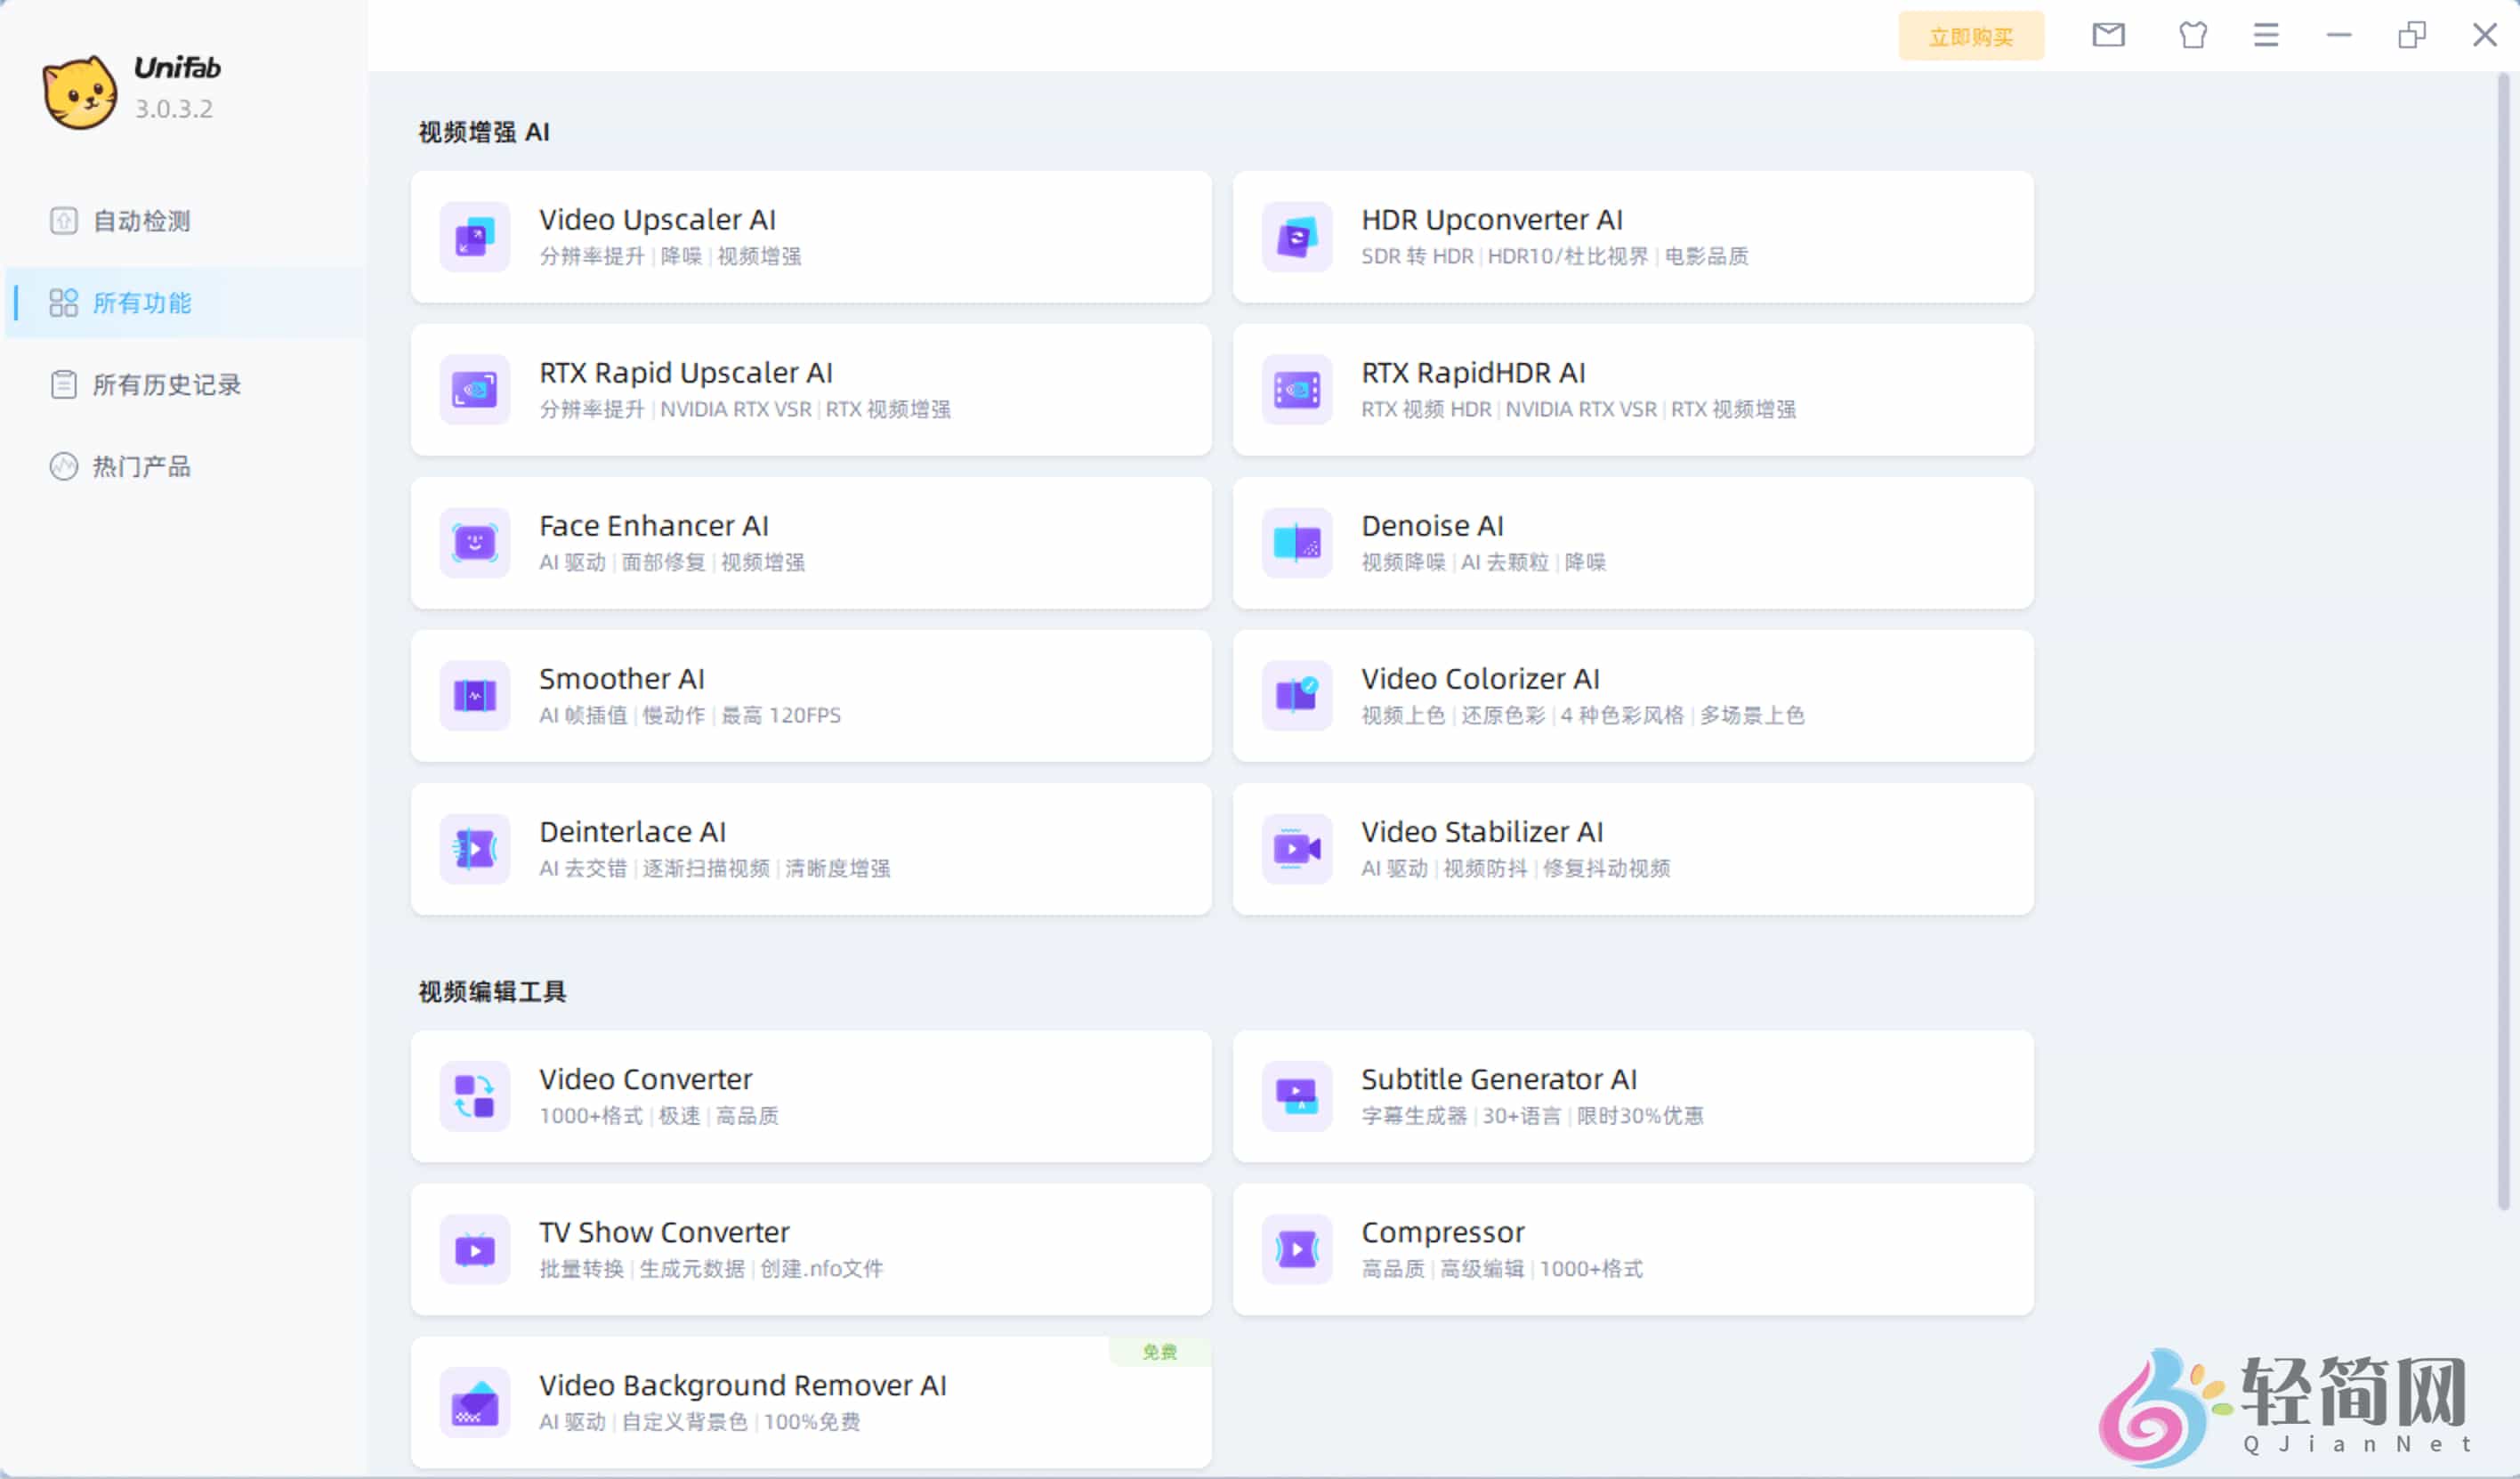The width and height of the screenshot is (2520, 1479).
Task: Click description '1000+格式 | 极速 | 高品质'
Action: pyautogui.click(x=659, y=1115)
